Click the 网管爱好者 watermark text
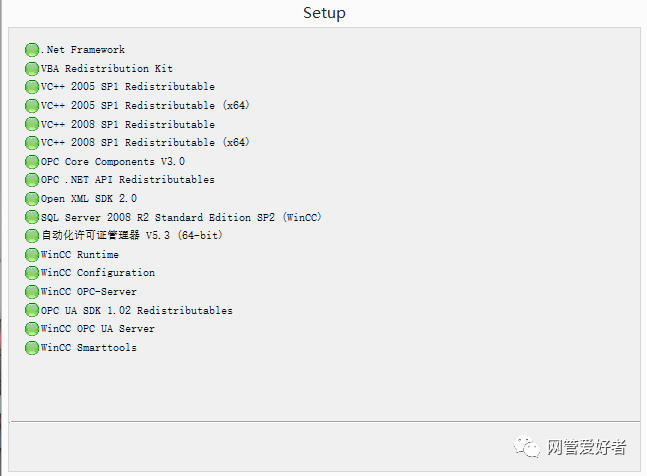The image size is (647, 476). pos(586,447)
